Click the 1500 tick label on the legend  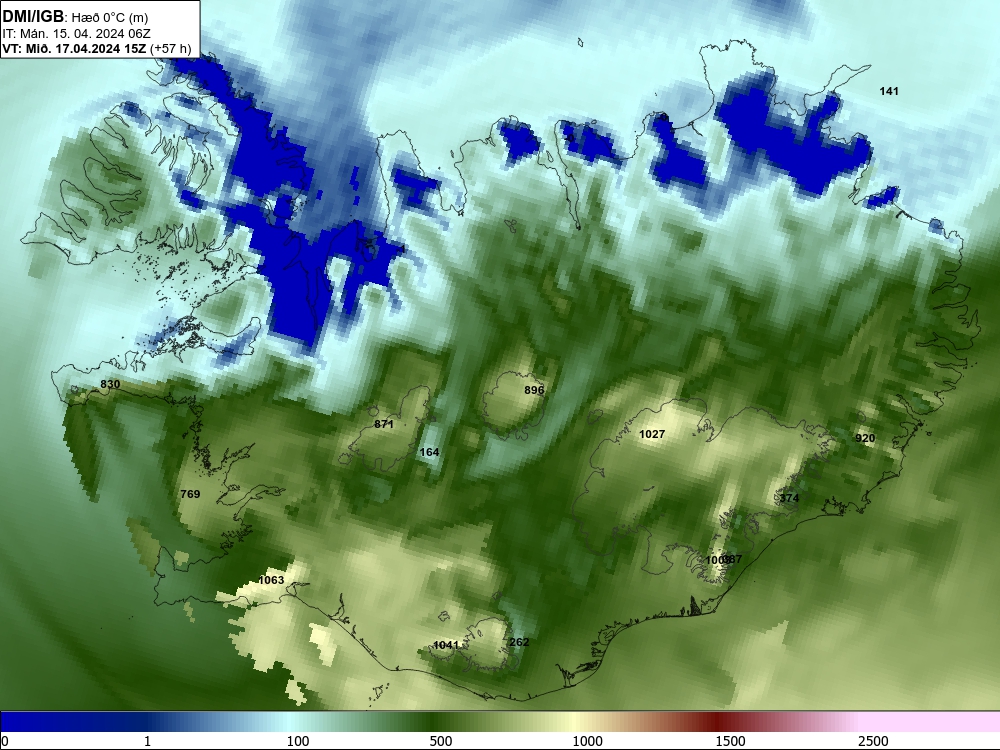pos(730,741)
